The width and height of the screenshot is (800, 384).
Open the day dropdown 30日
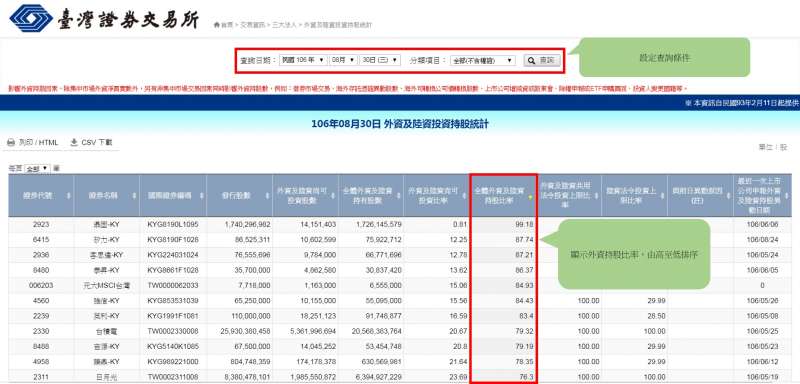pos(380,60)
